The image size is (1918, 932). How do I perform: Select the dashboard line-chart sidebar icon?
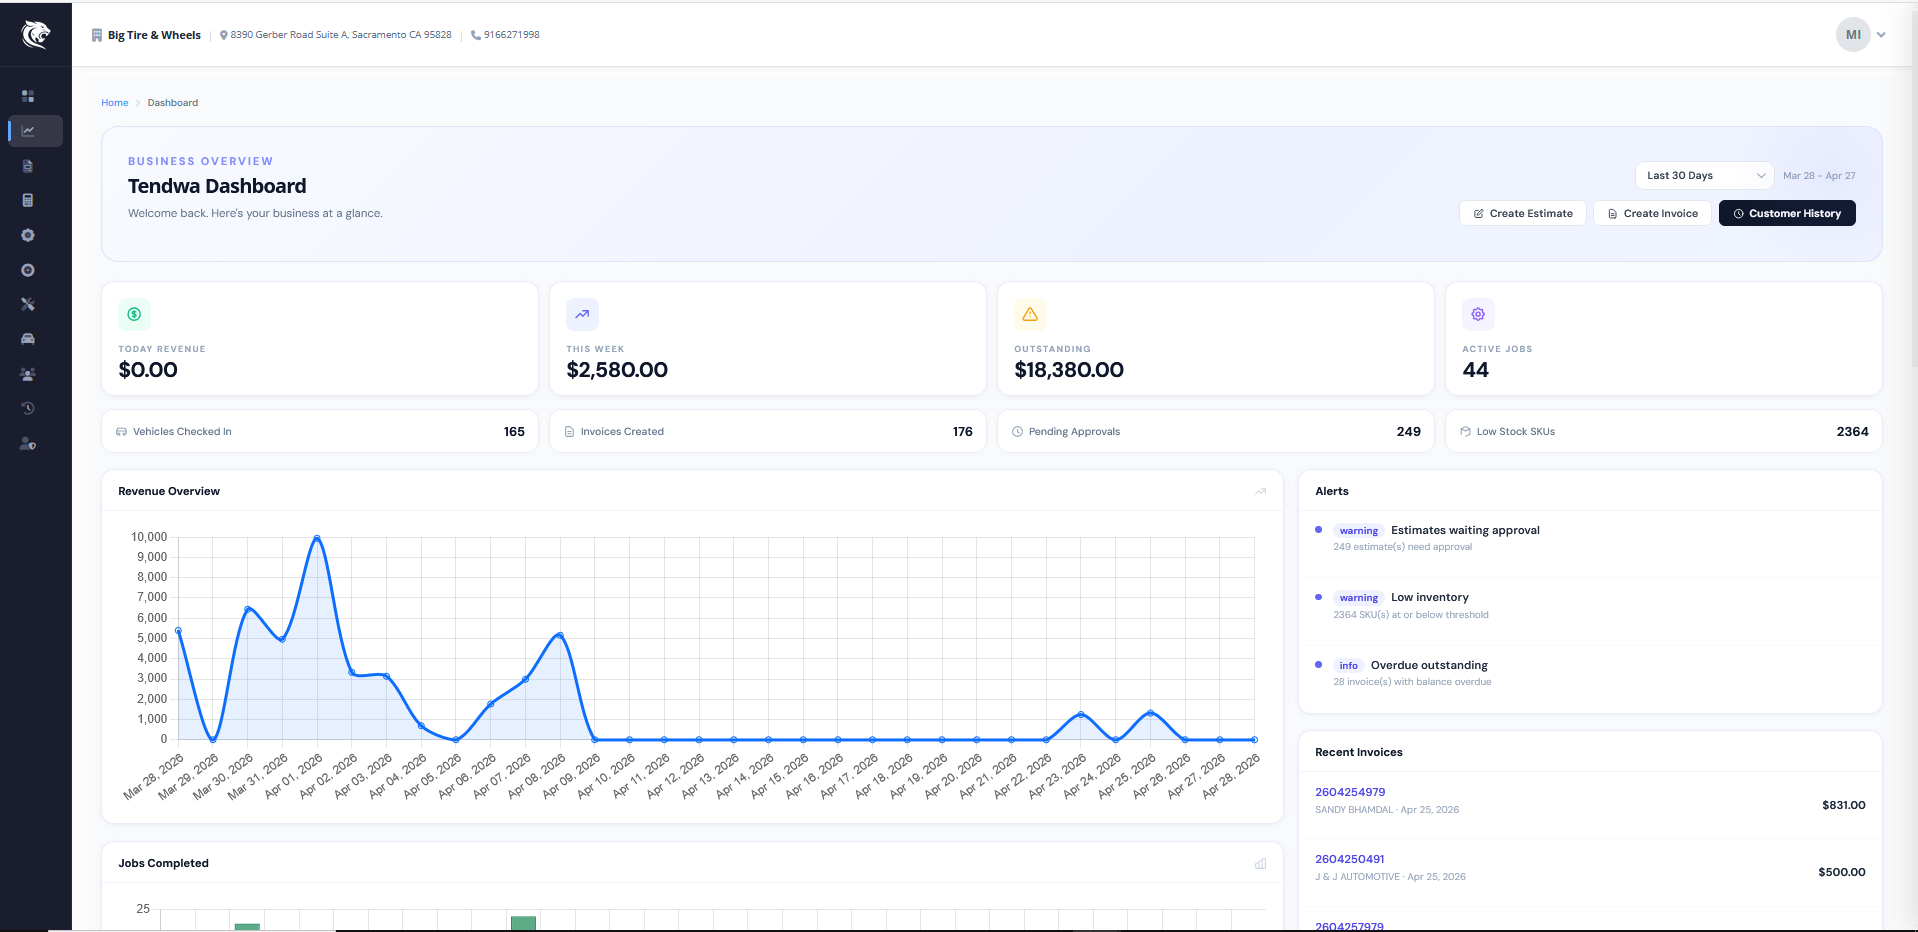pyautogui.click(x=28, y=131)
